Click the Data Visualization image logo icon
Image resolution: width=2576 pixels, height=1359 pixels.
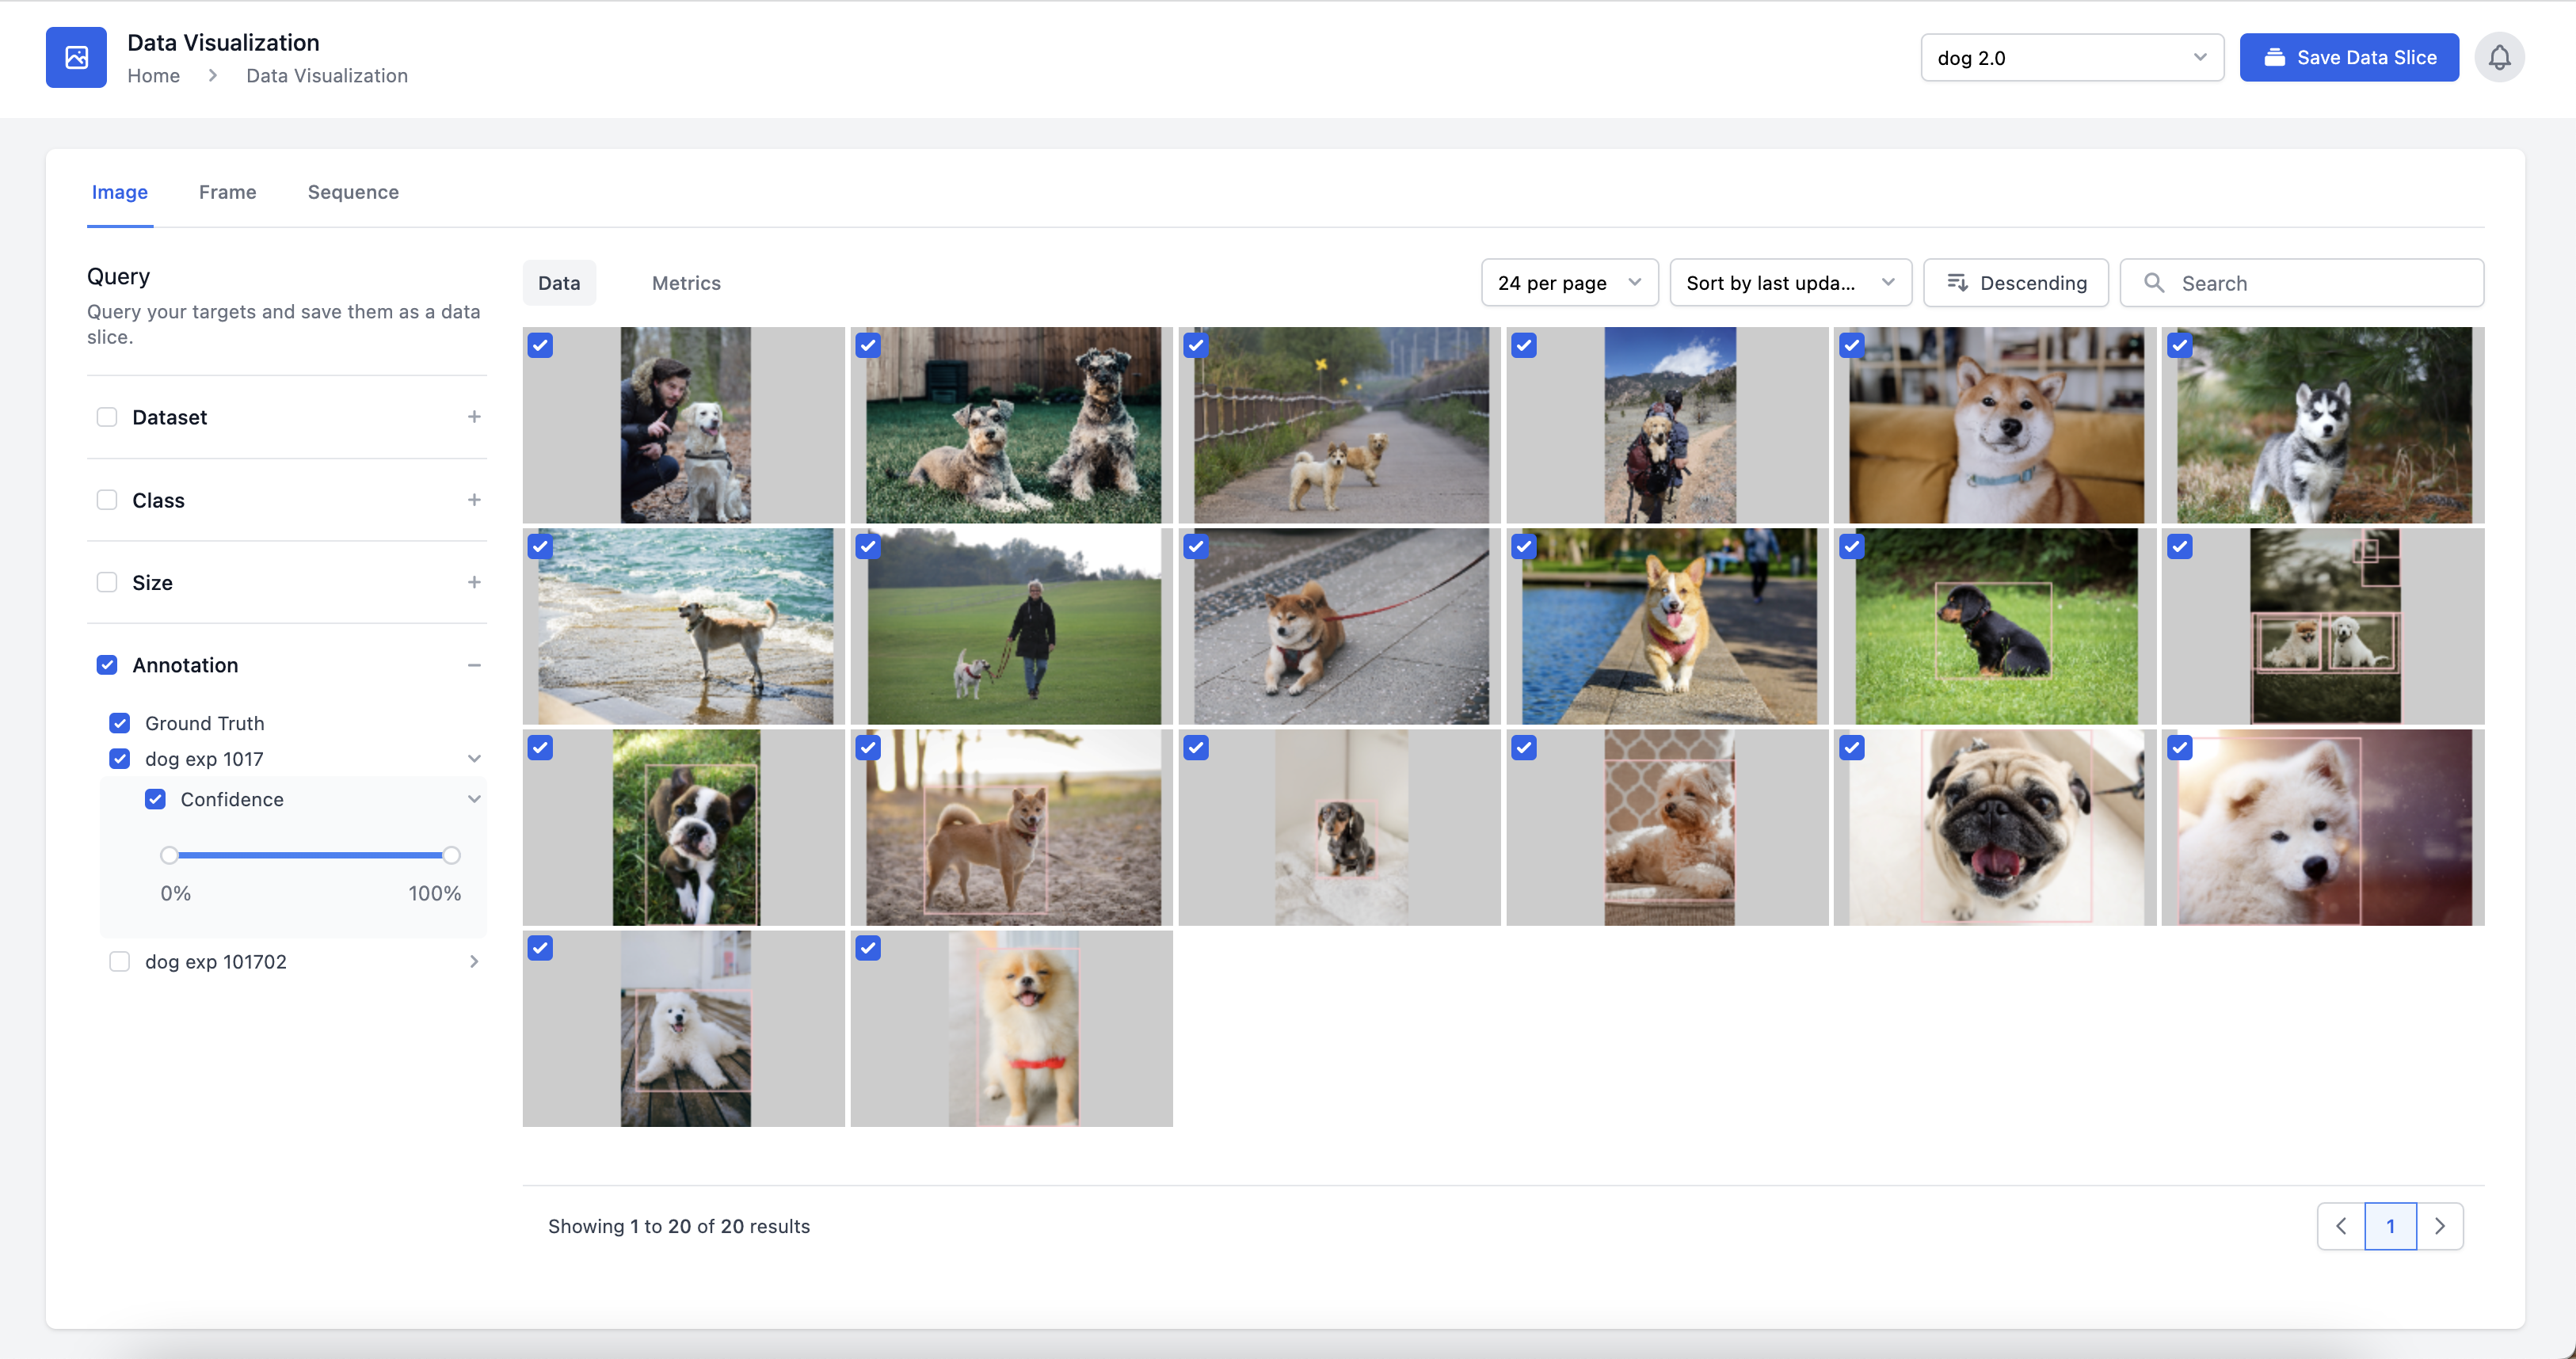point(76,58)
